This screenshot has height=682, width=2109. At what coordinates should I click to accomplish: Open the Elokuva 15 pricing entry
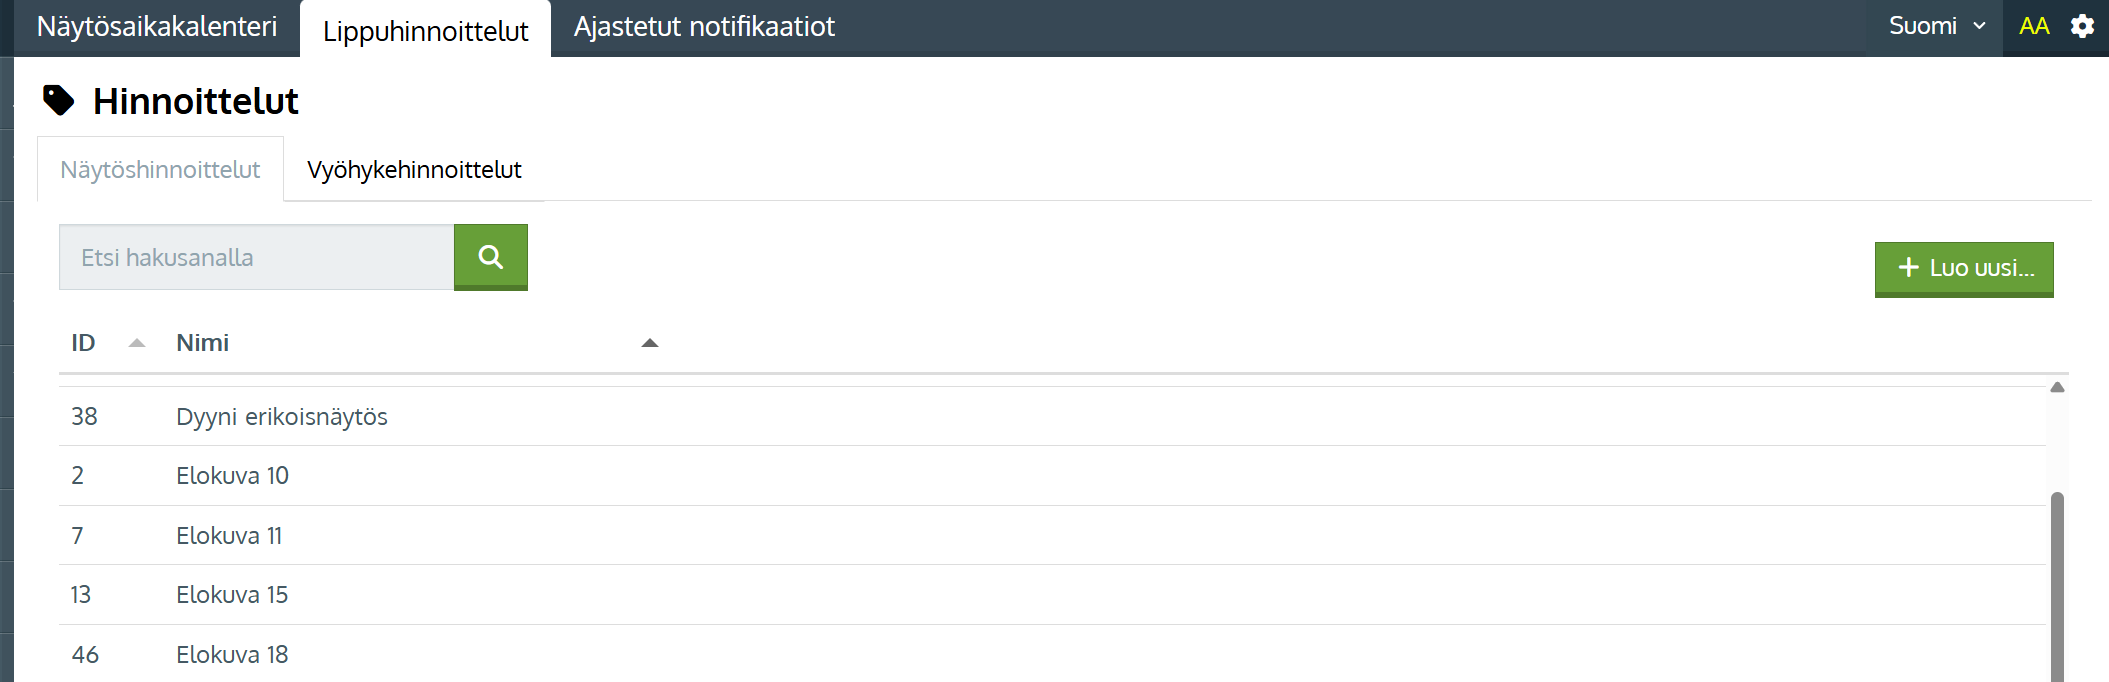pos(232,595)
